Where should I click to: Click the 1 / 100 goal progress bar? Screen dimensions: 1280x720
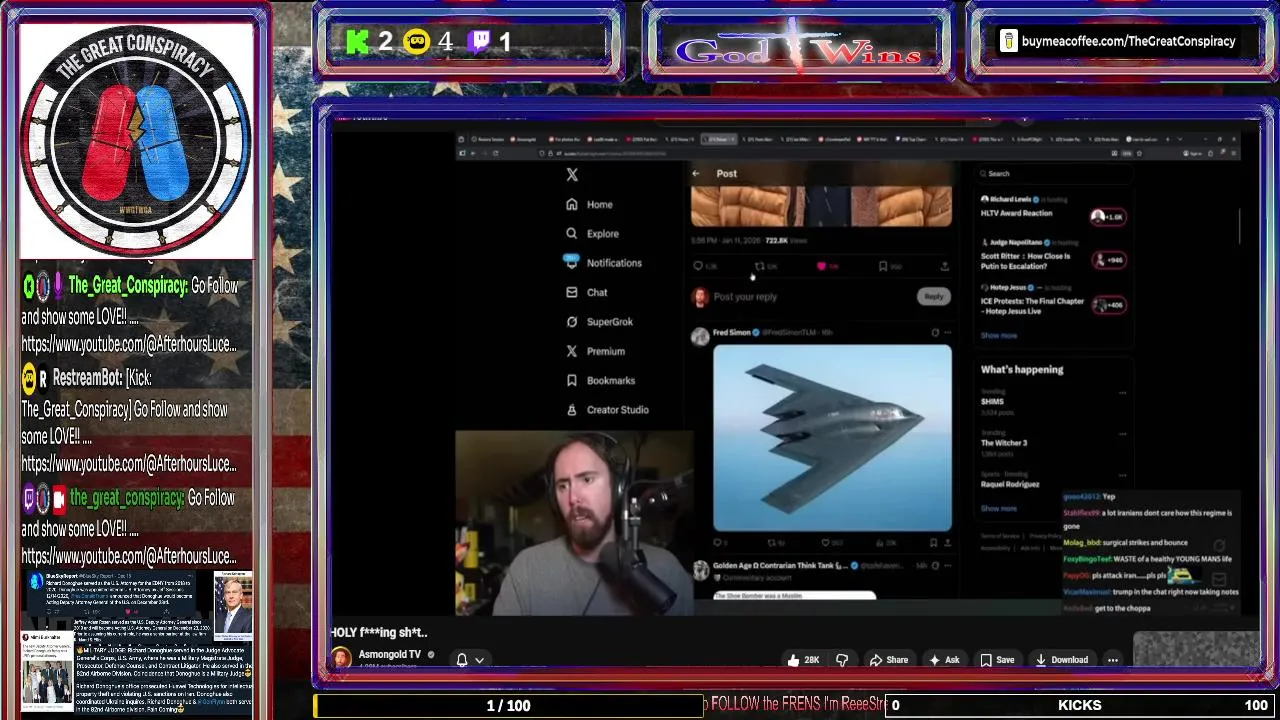click(x=508, y=705)
